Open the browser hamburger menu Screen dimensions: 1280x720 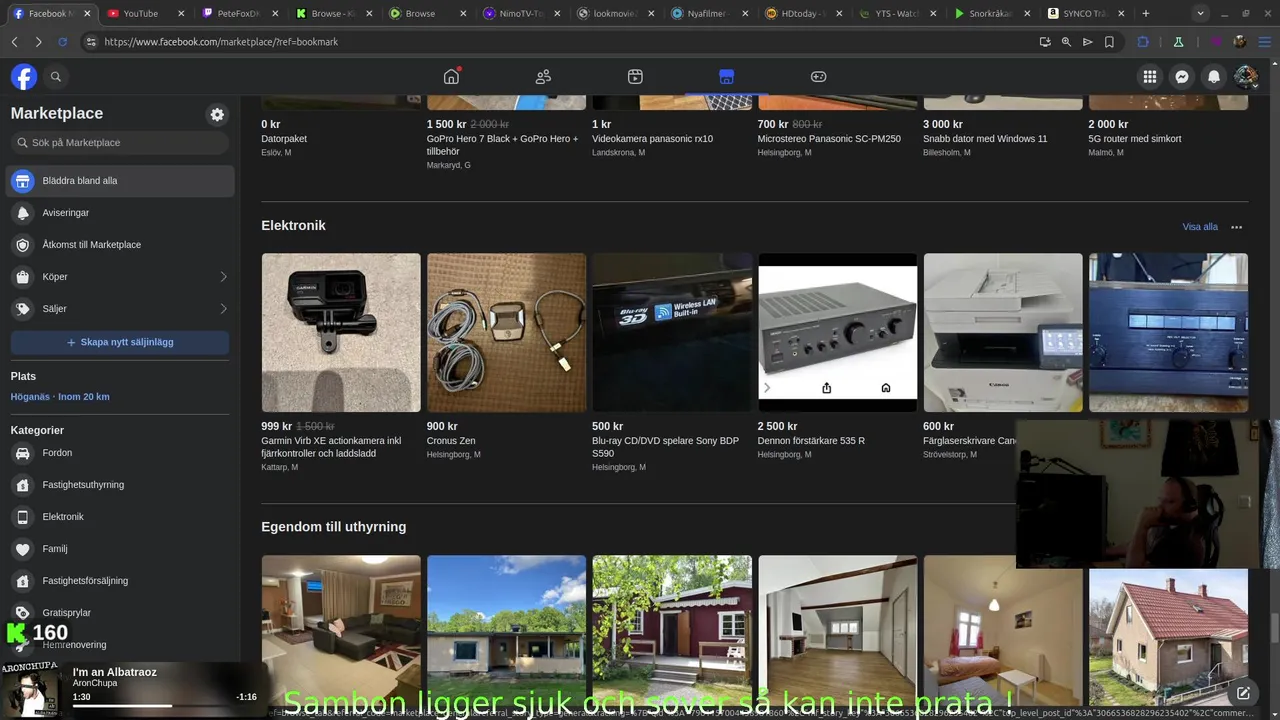pos(1265,42)
